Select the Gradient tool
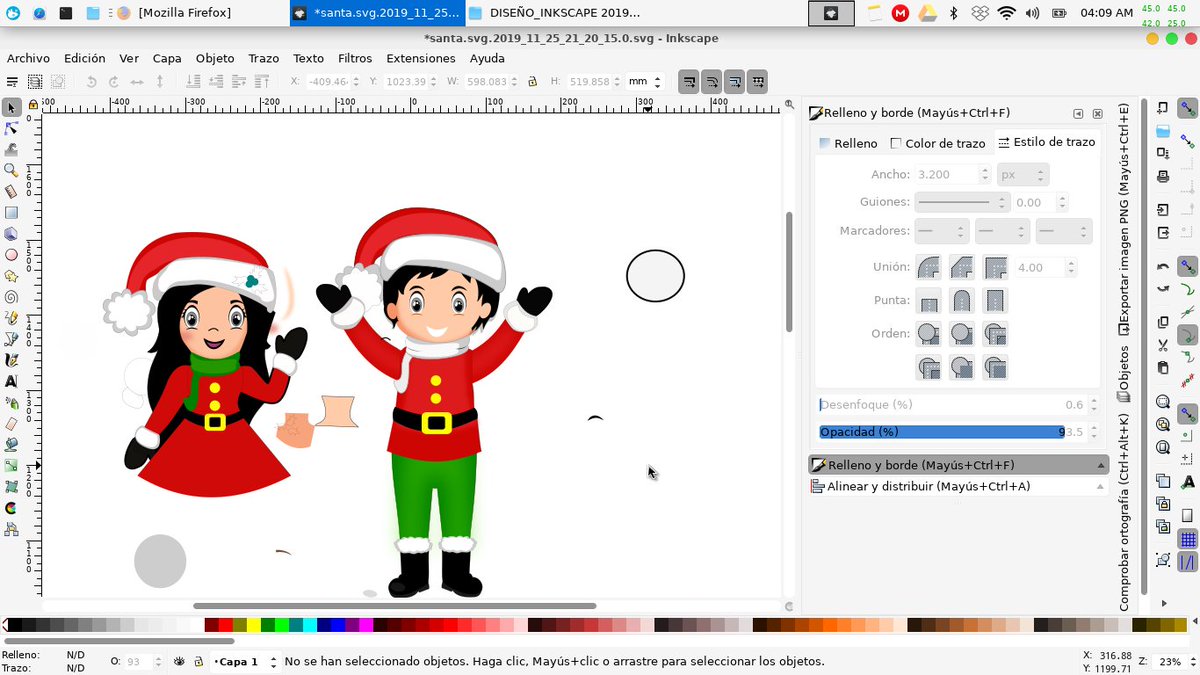The image size is (1200, 675). pos(11,465)
